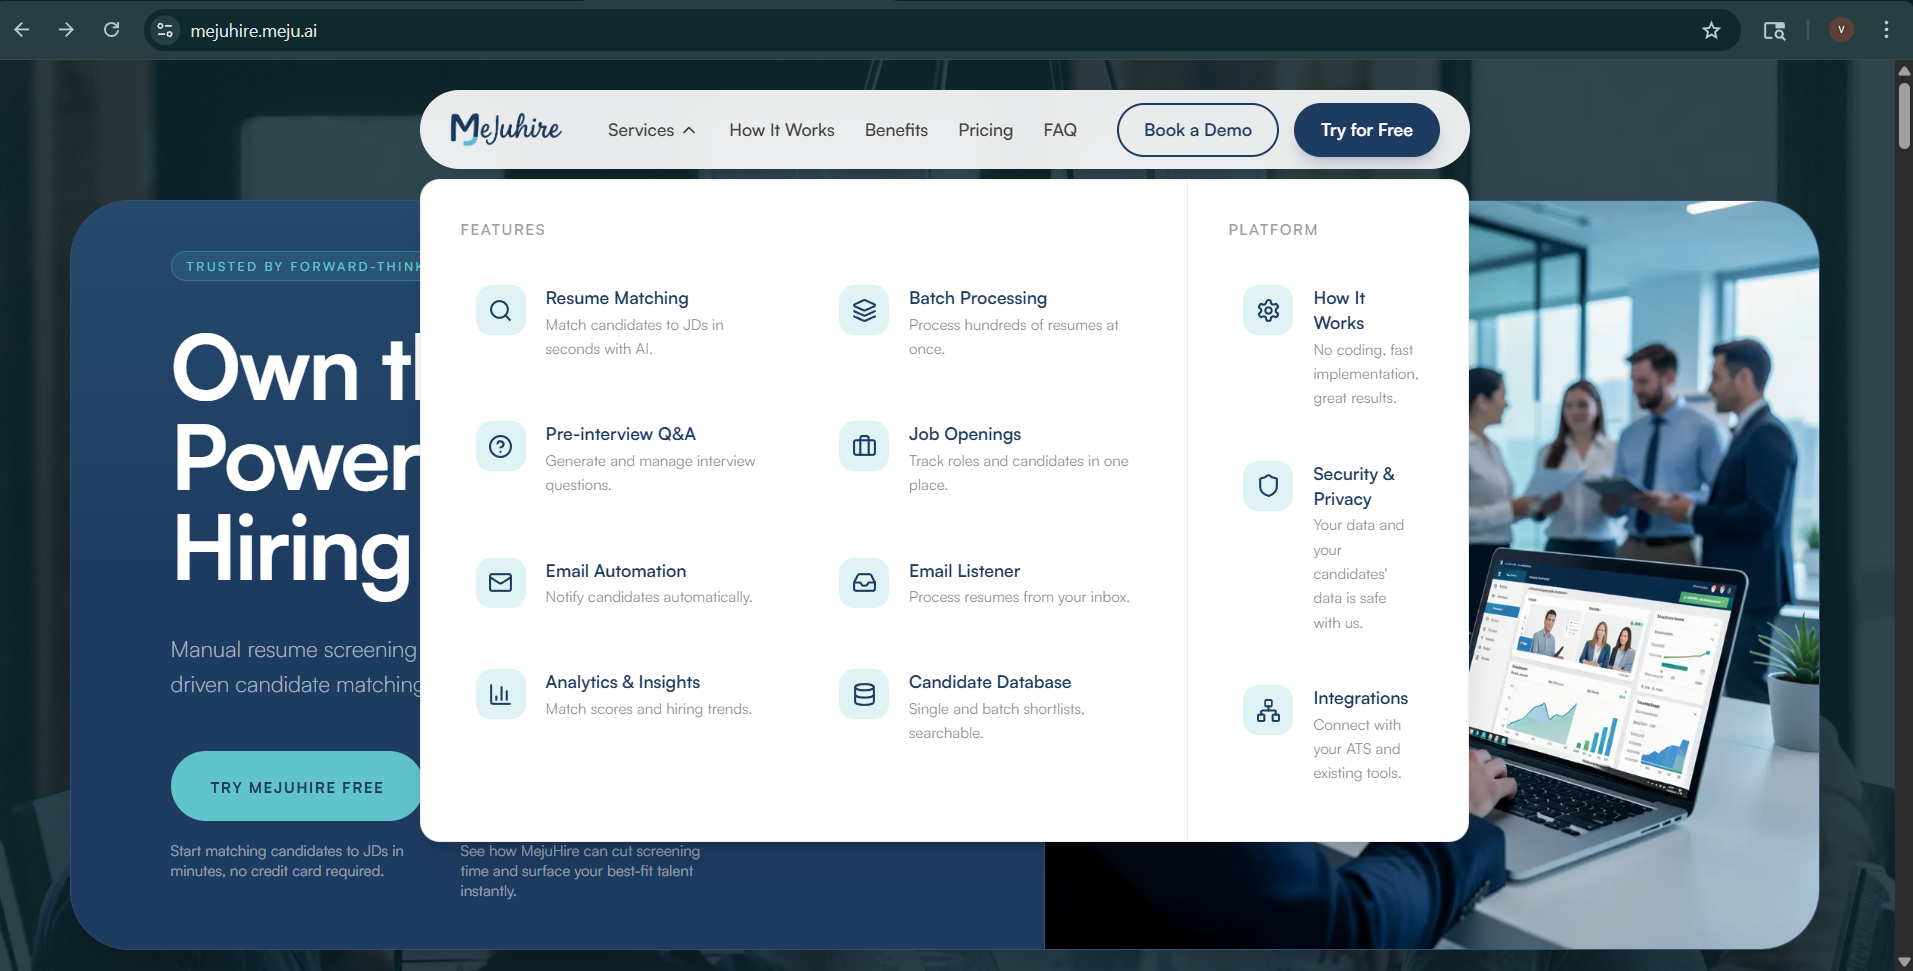This screenshot has height=971, width=1913.
Task: Click 'Single and batch shortlists, searchable.' text
Action: point(996,721)
